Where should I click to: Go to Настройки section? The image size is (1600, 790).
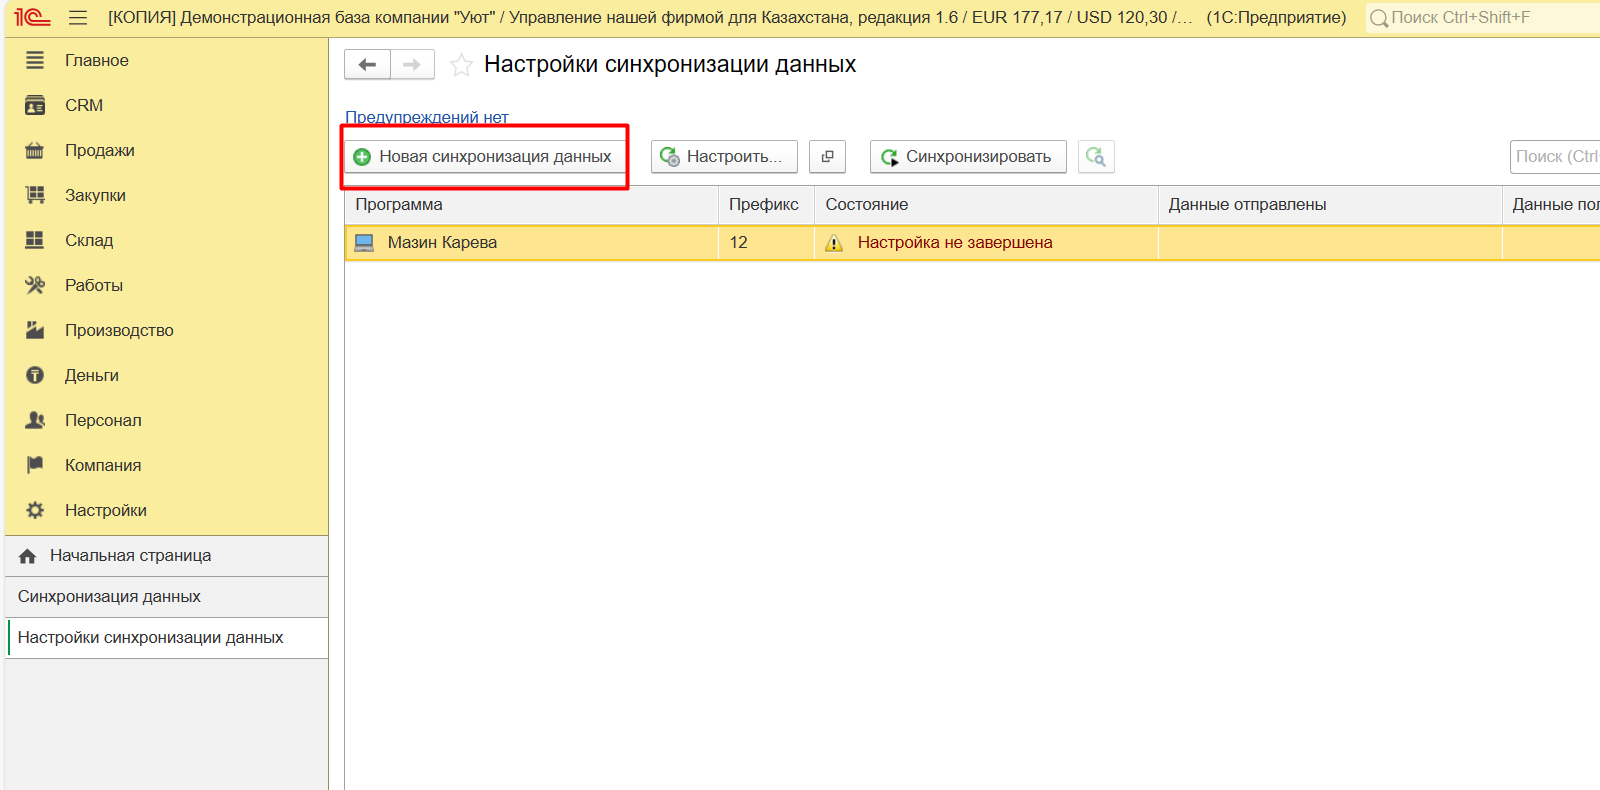(x=105, y=510)
